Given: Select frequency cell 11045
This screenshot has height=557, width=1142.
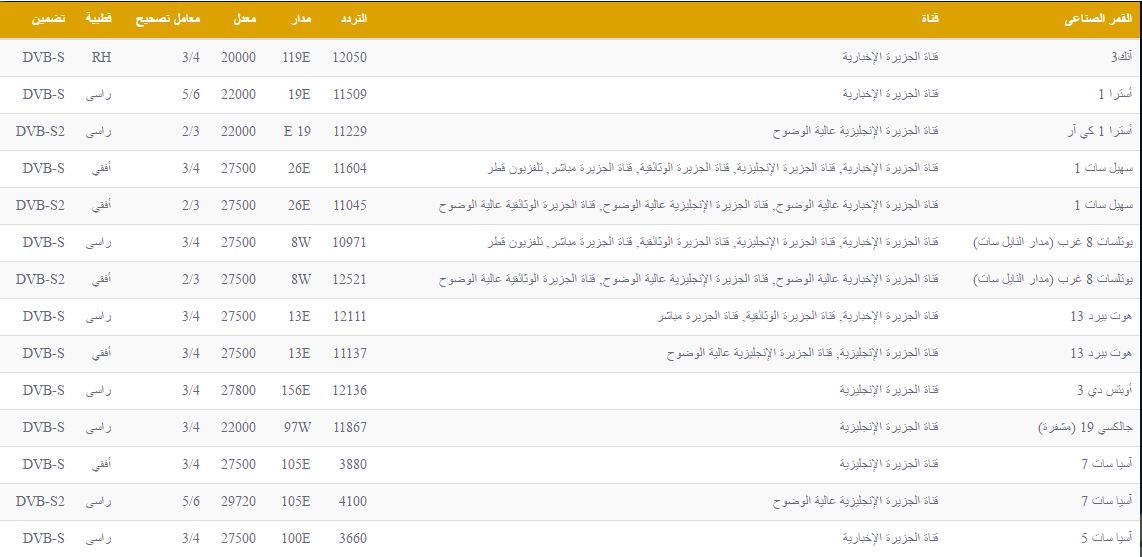Looking at the screenshot, I should point(350,206).
